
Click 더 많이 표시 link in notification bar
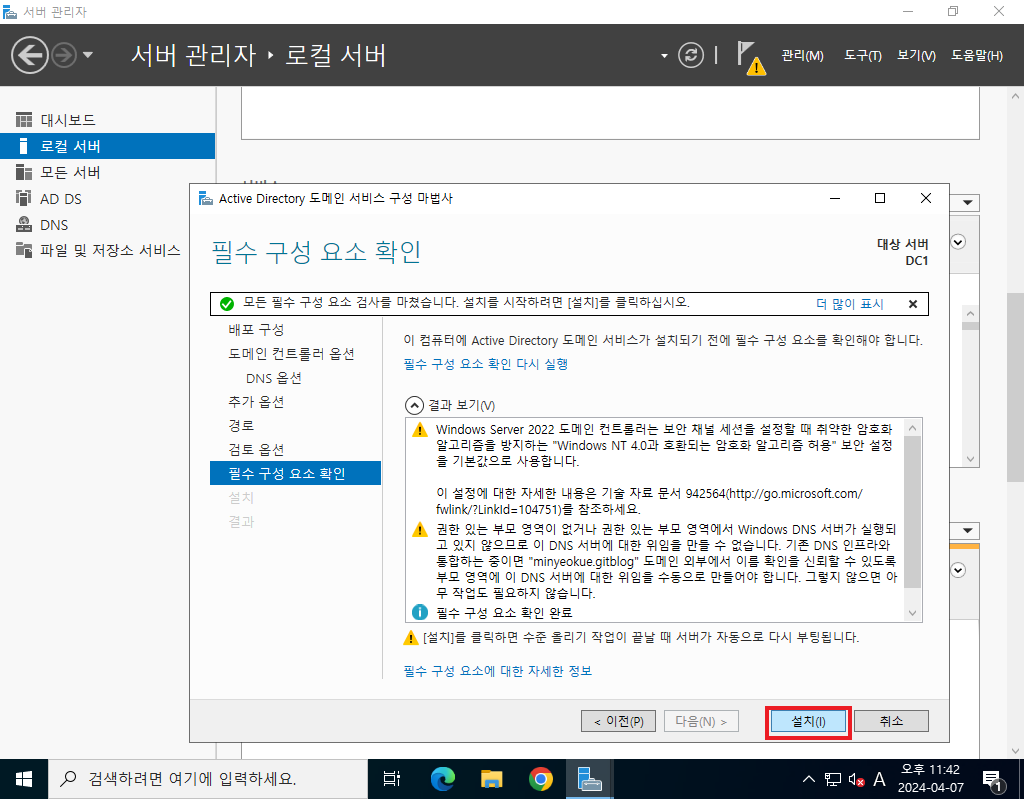pyautogui.click(x=850, y=304)
